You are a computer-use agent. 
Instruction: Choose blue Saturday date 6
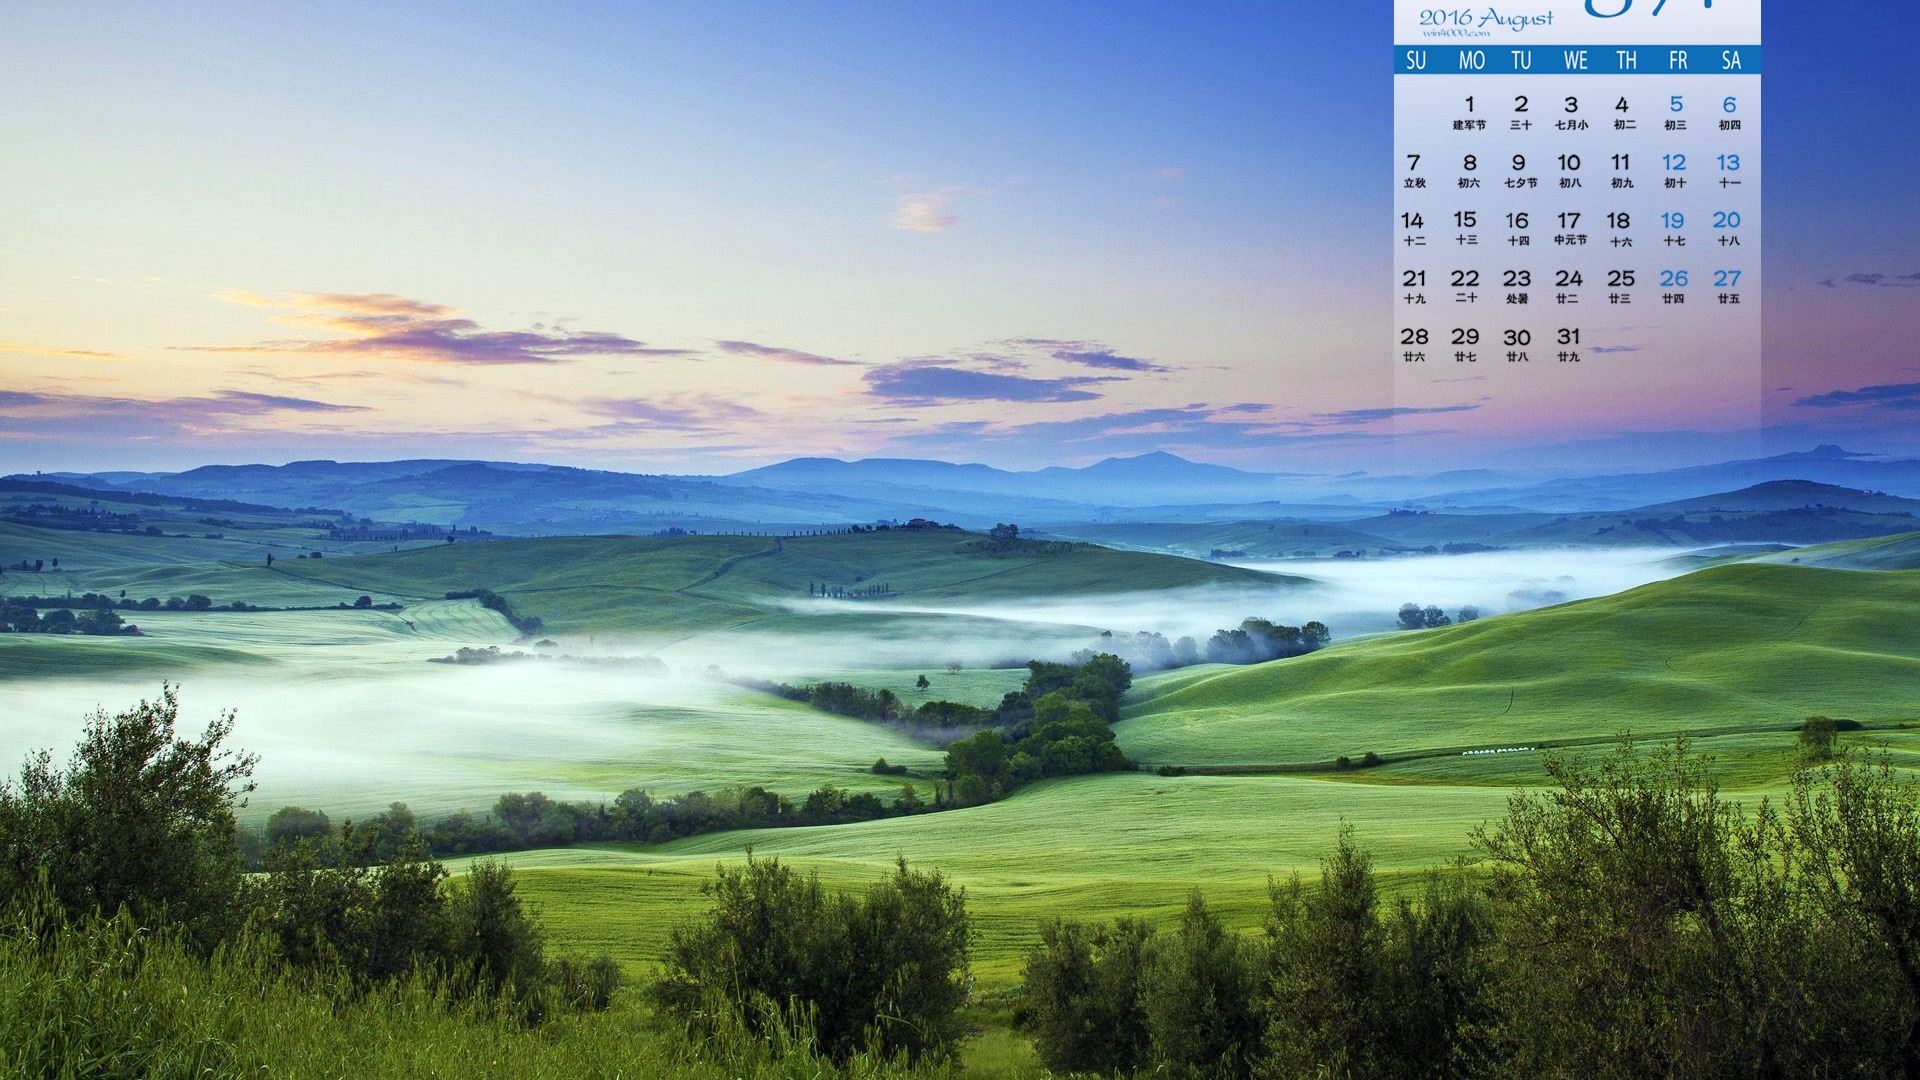tap(1729, 113)
